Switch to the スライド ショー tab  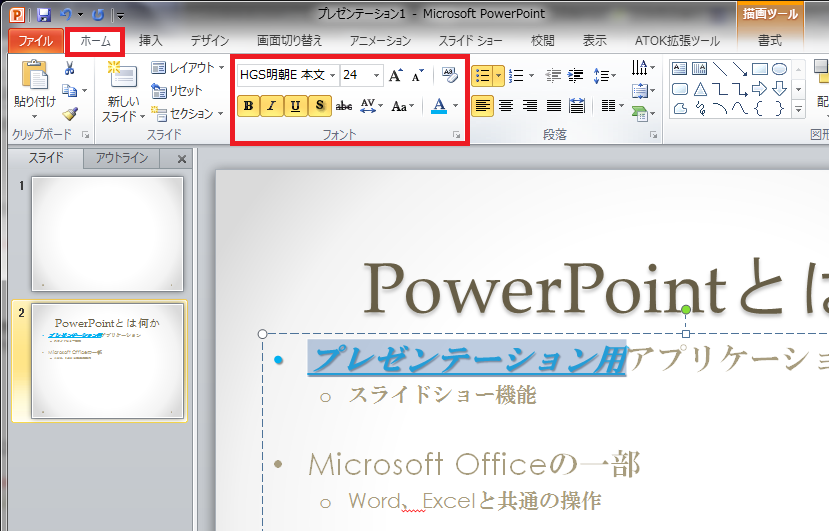point(471,41)
